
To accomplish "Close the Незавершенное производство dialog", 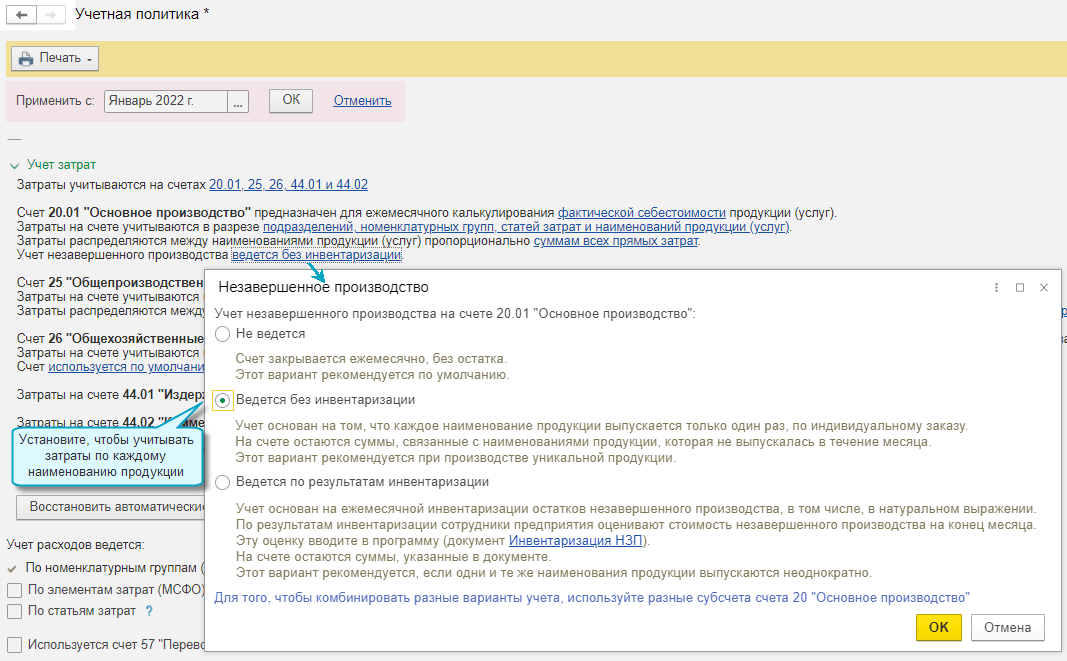I will tap(1044, 287).
